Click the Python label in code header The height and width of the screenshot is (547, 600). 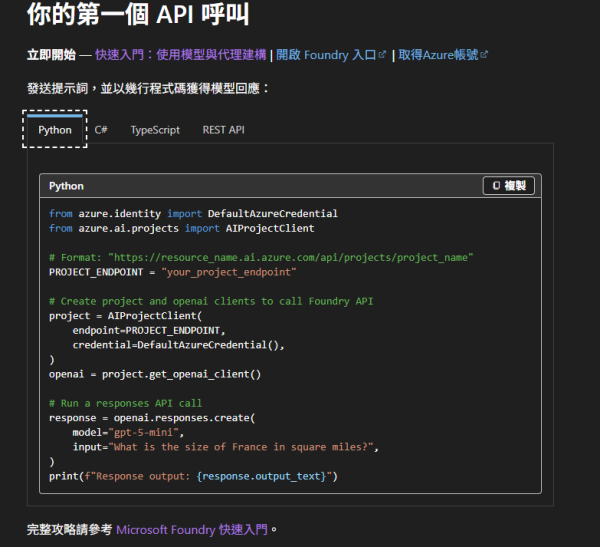pos(66,186)
